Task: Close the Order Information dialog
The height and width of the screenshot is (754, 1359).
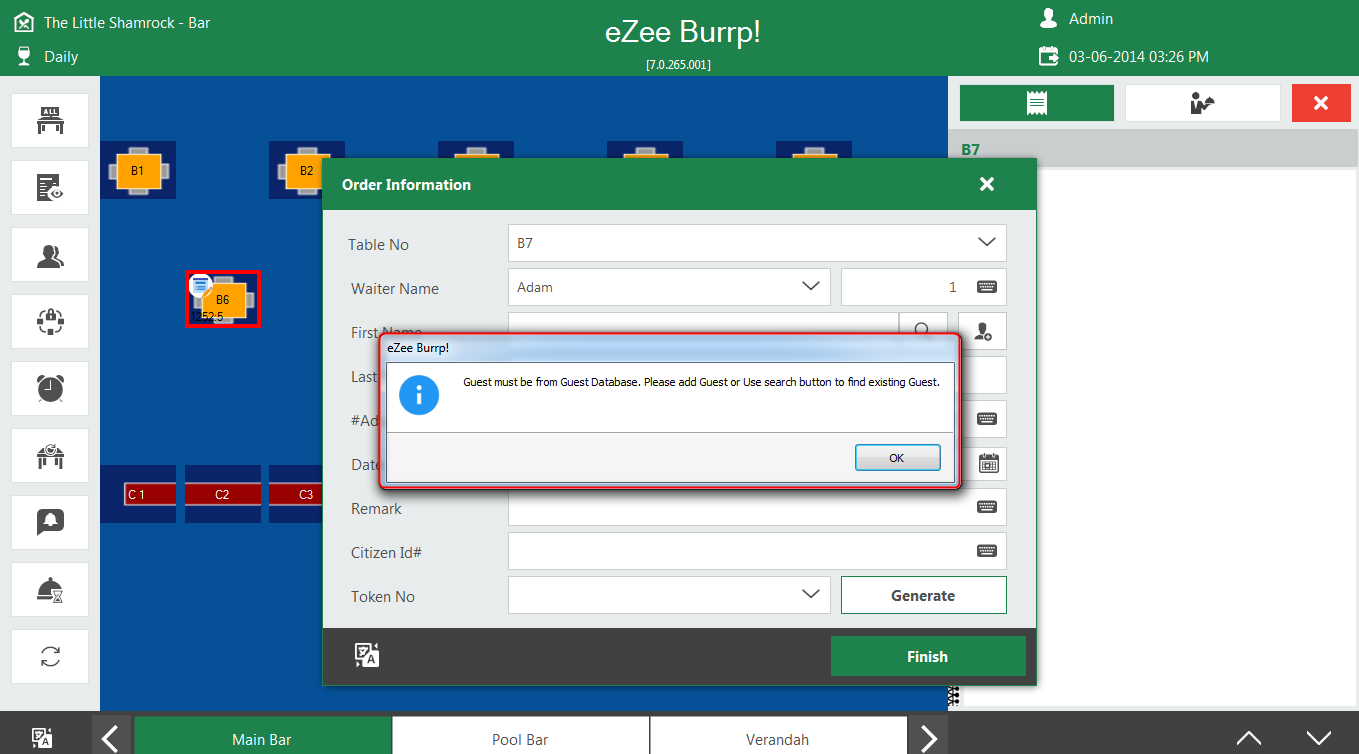Action: 987,184
